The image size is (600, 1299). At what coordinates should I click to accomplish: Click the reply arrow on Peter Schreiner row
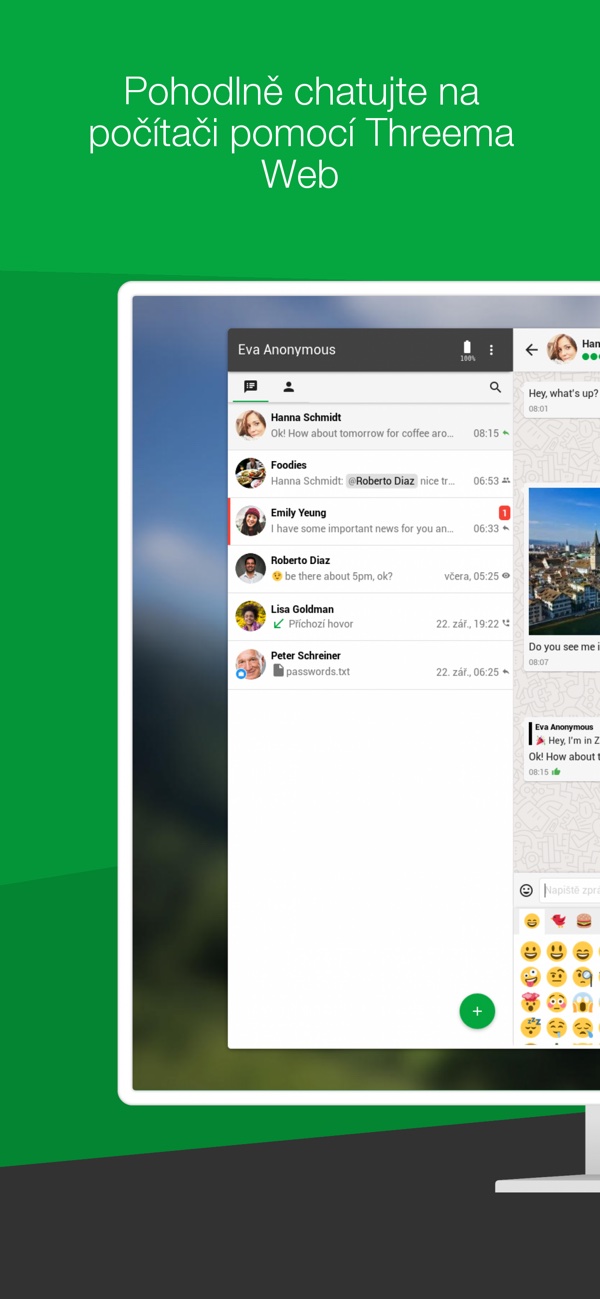[506, 672]
